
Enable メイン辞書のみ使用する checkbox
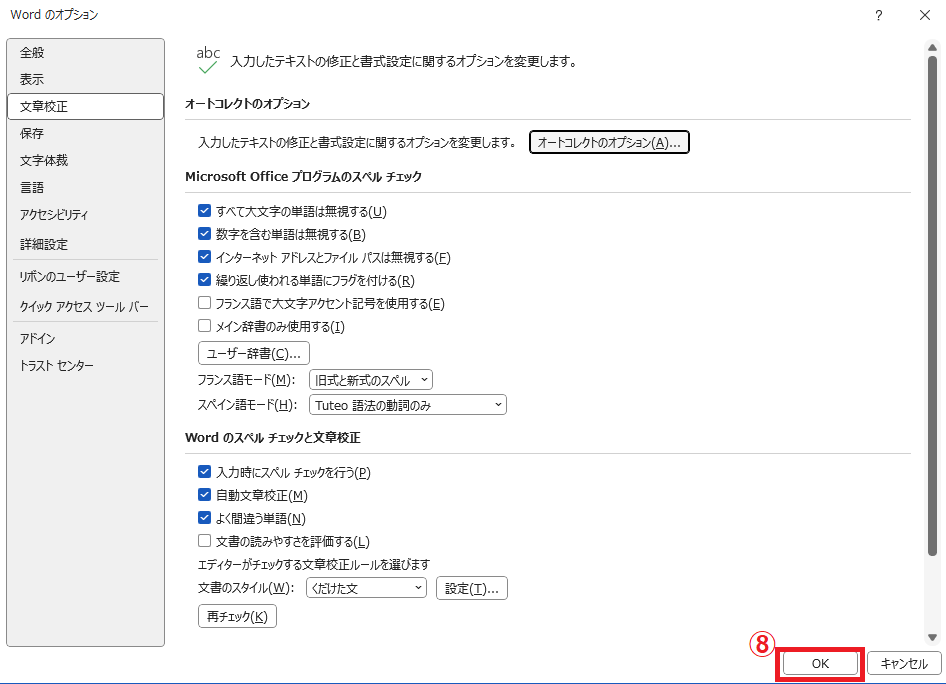[x=205, y=326]
